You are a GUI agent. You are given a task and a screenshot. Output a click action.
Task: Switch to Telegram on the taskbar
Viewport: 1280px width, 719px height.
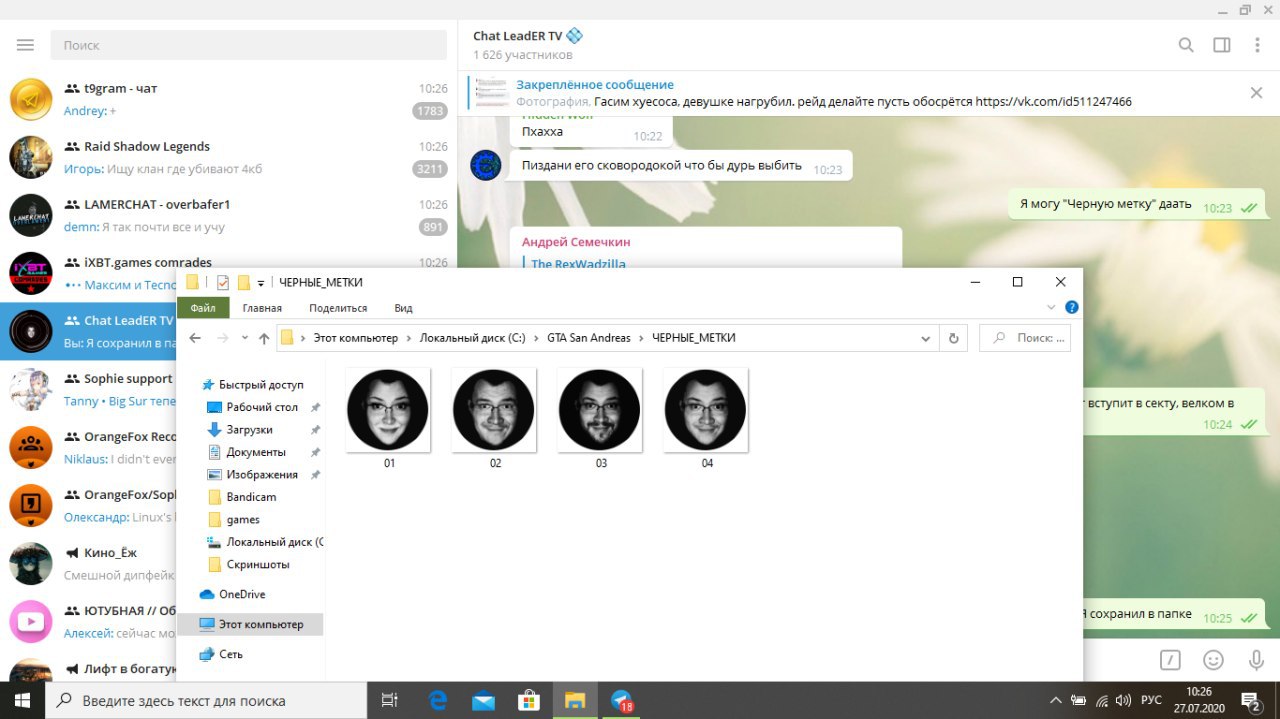coord(622,700)
